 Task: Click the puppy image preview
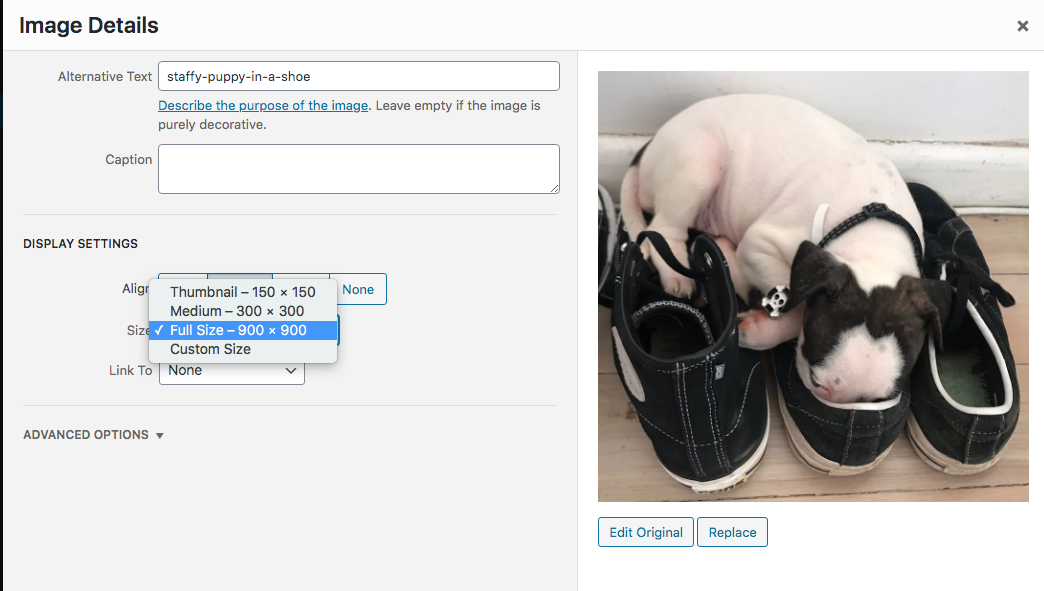tap(813, 286)
